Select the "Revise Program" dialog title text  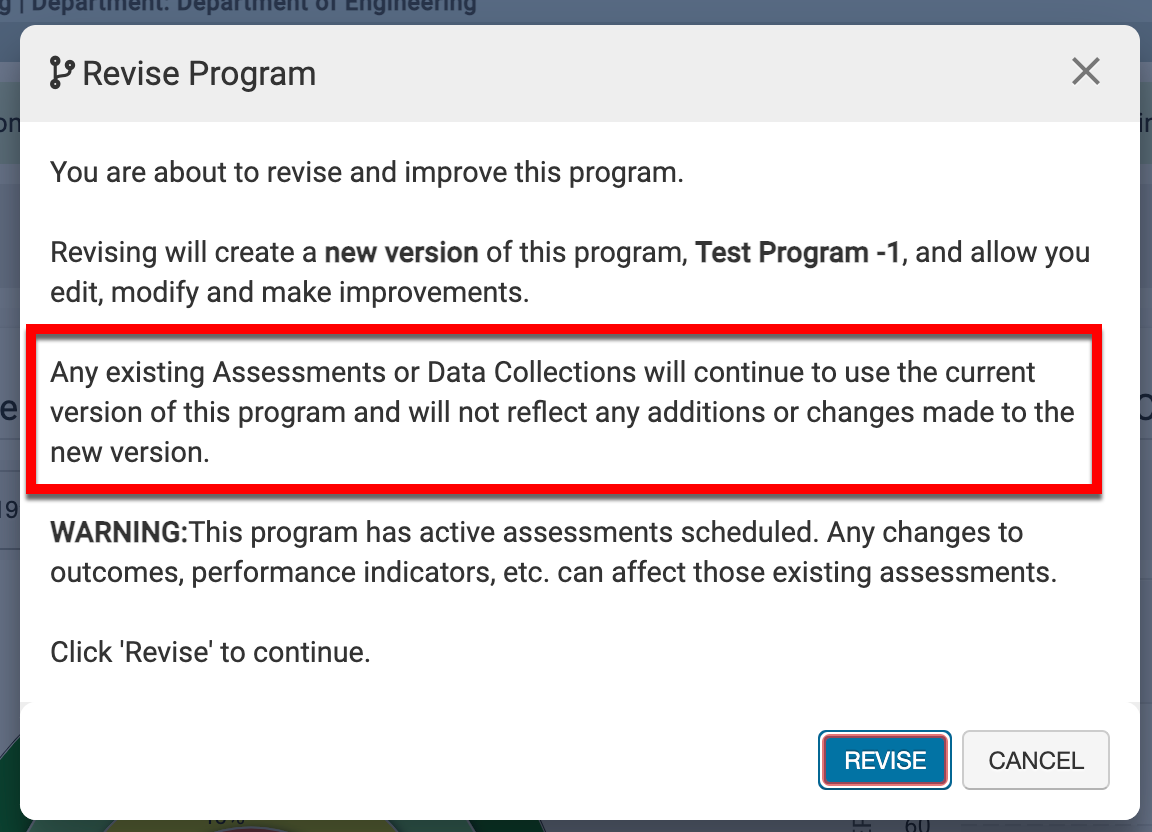point(199,73)
